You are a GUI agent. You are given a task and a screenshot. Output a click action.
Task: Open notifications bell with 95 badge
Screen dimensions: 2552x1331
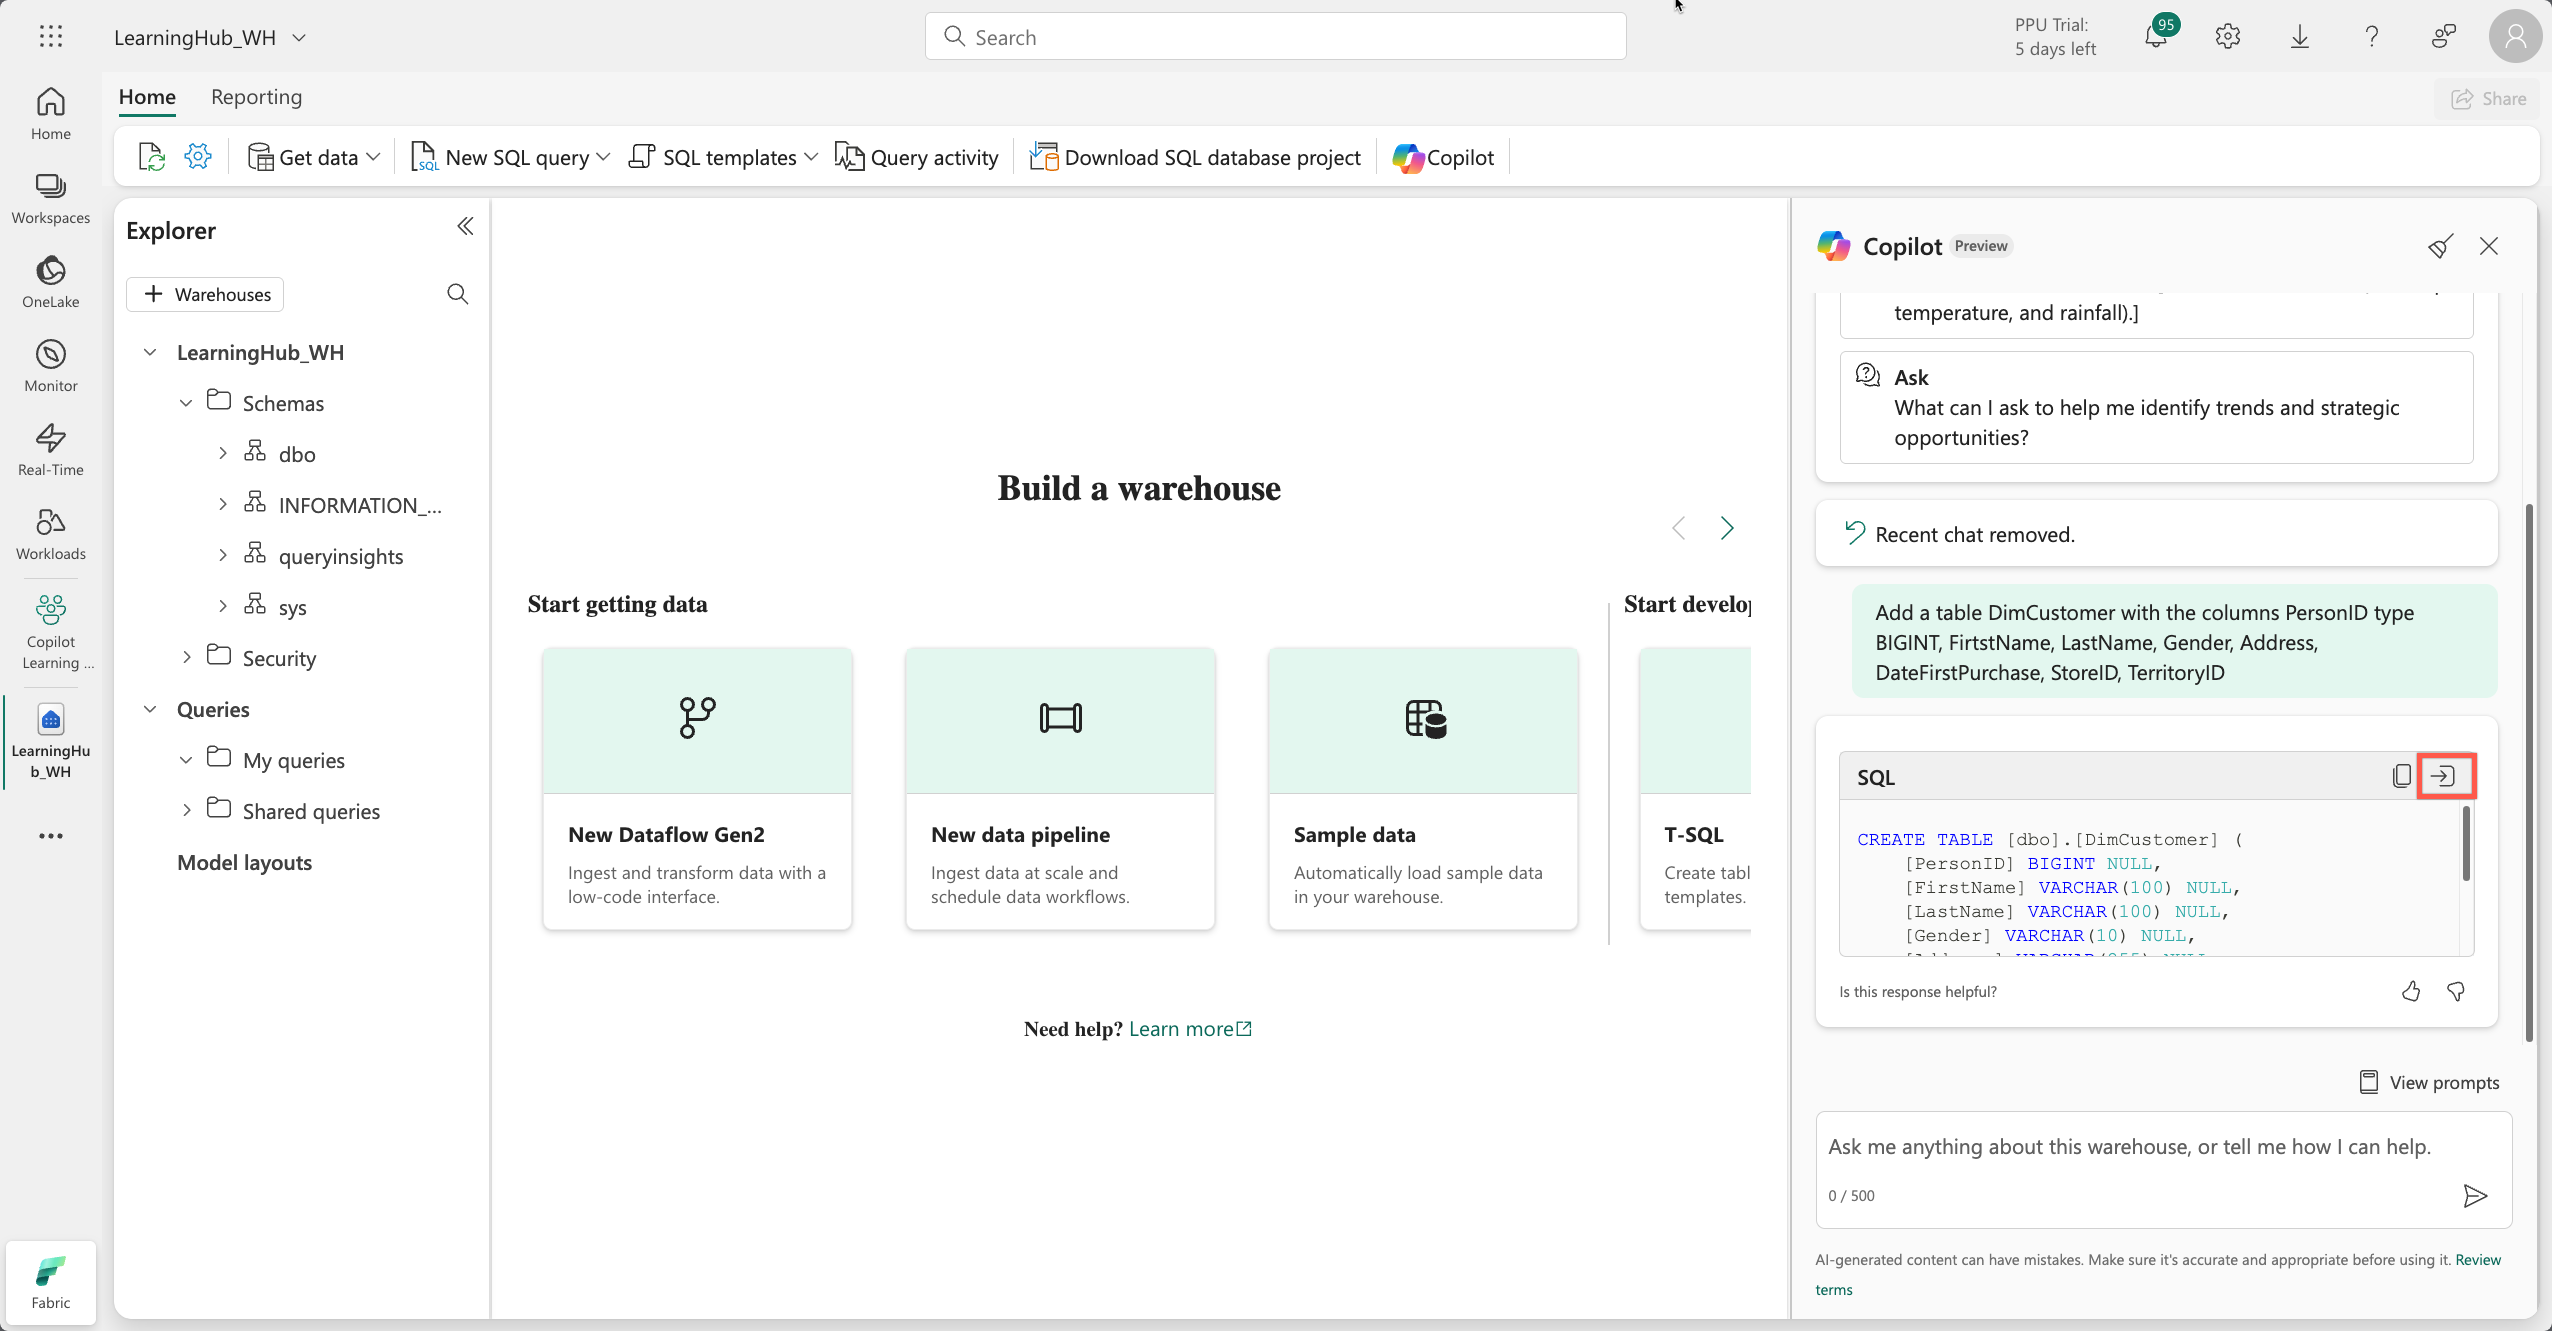coord(2156,37)
